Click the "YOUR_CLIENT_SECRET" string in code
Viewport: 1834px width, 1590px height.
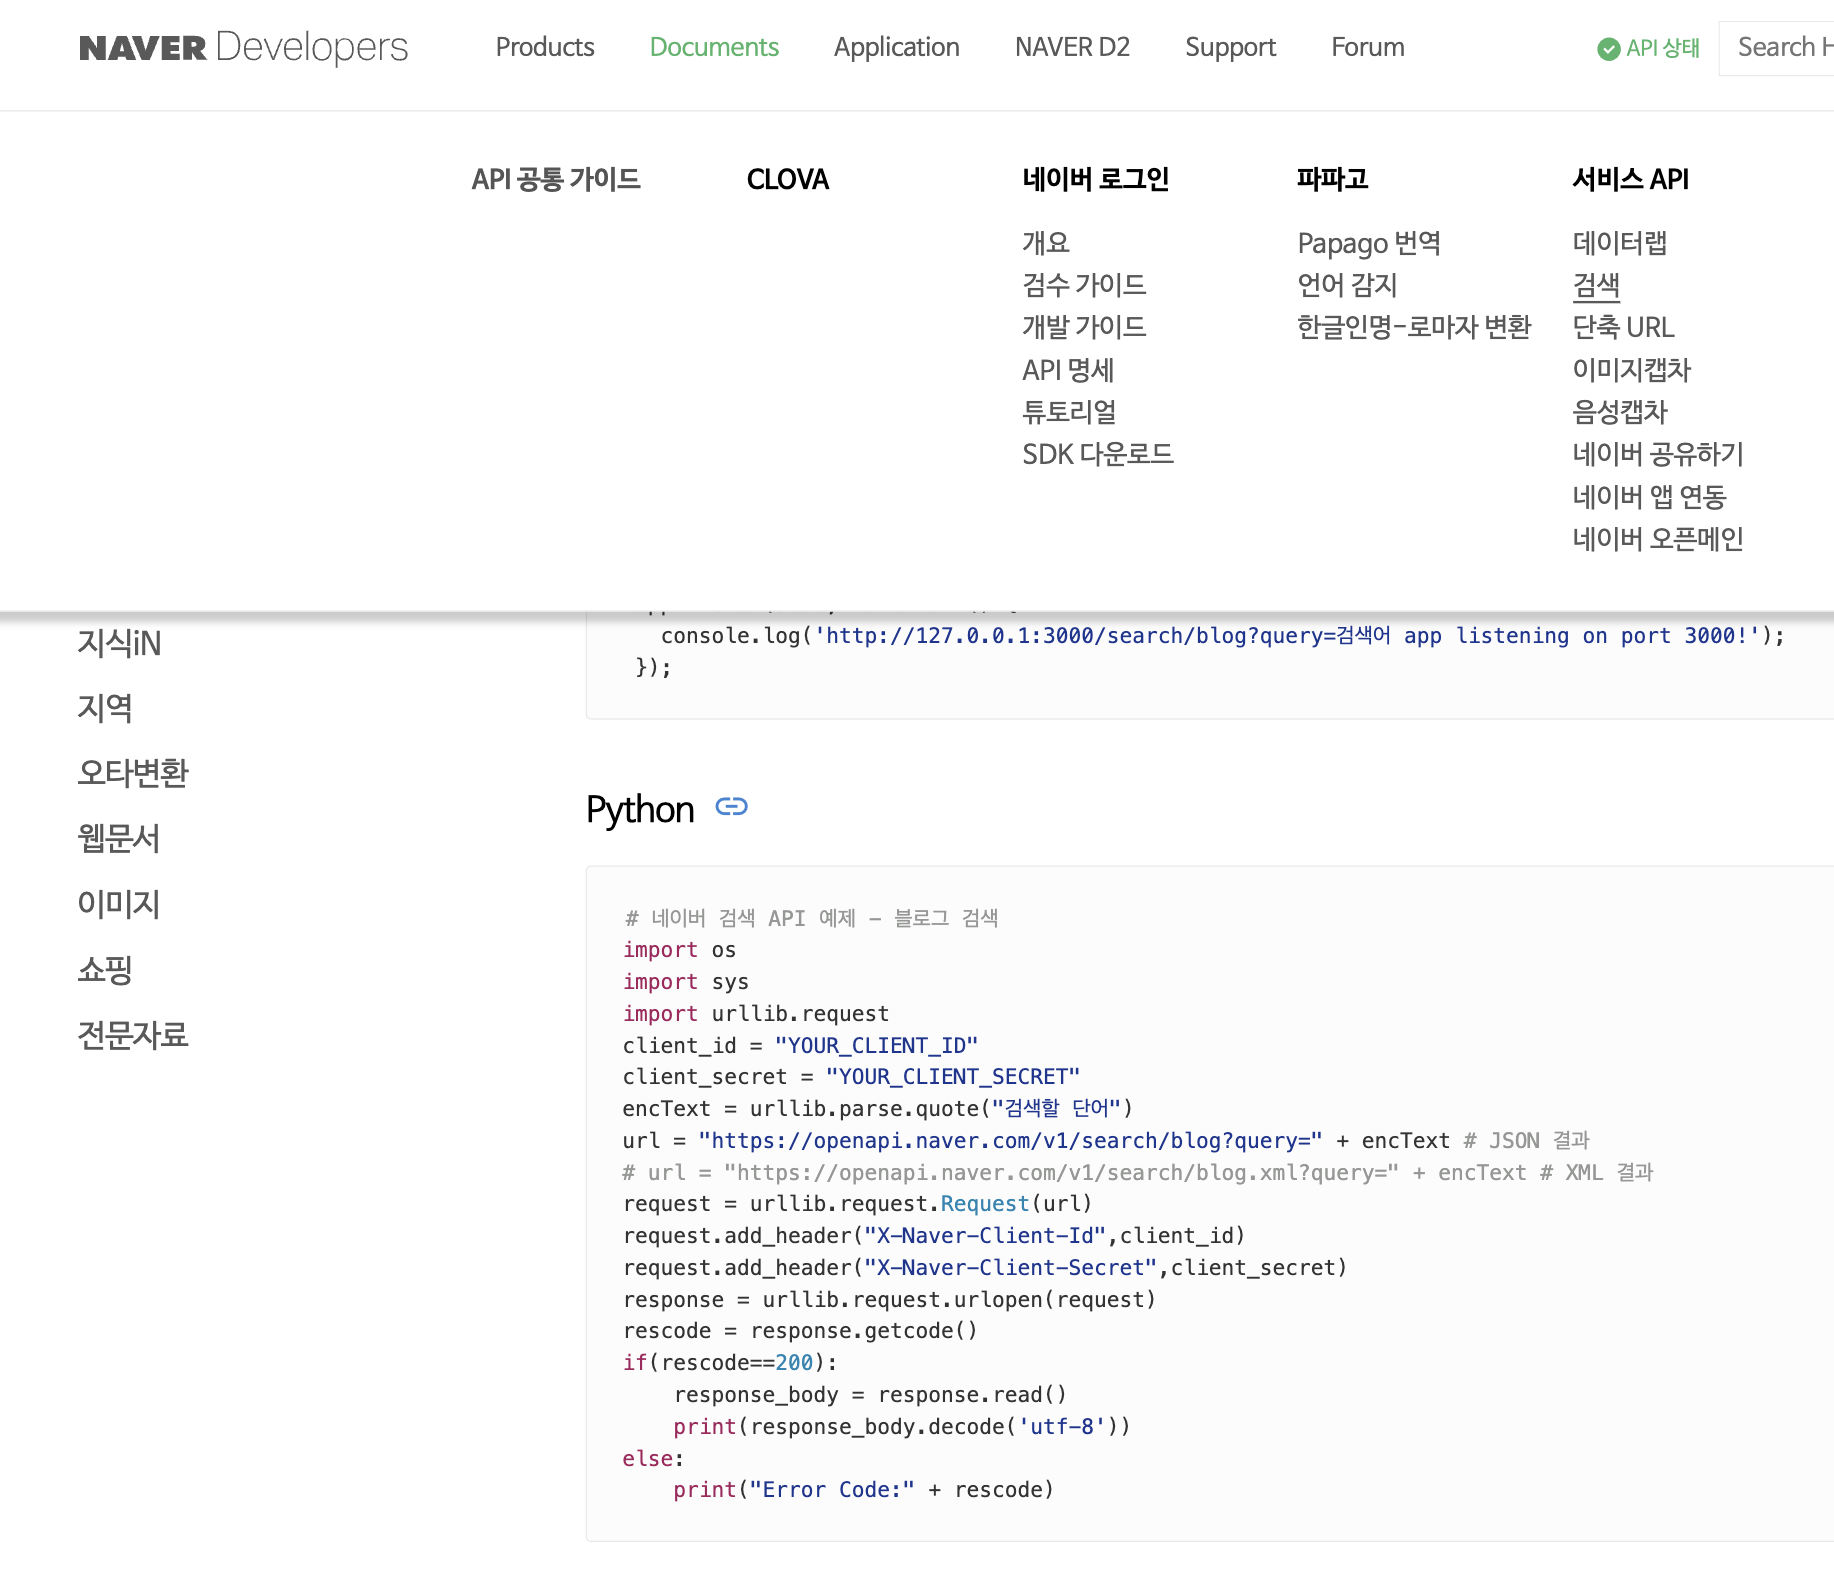tap(953, 1077)
